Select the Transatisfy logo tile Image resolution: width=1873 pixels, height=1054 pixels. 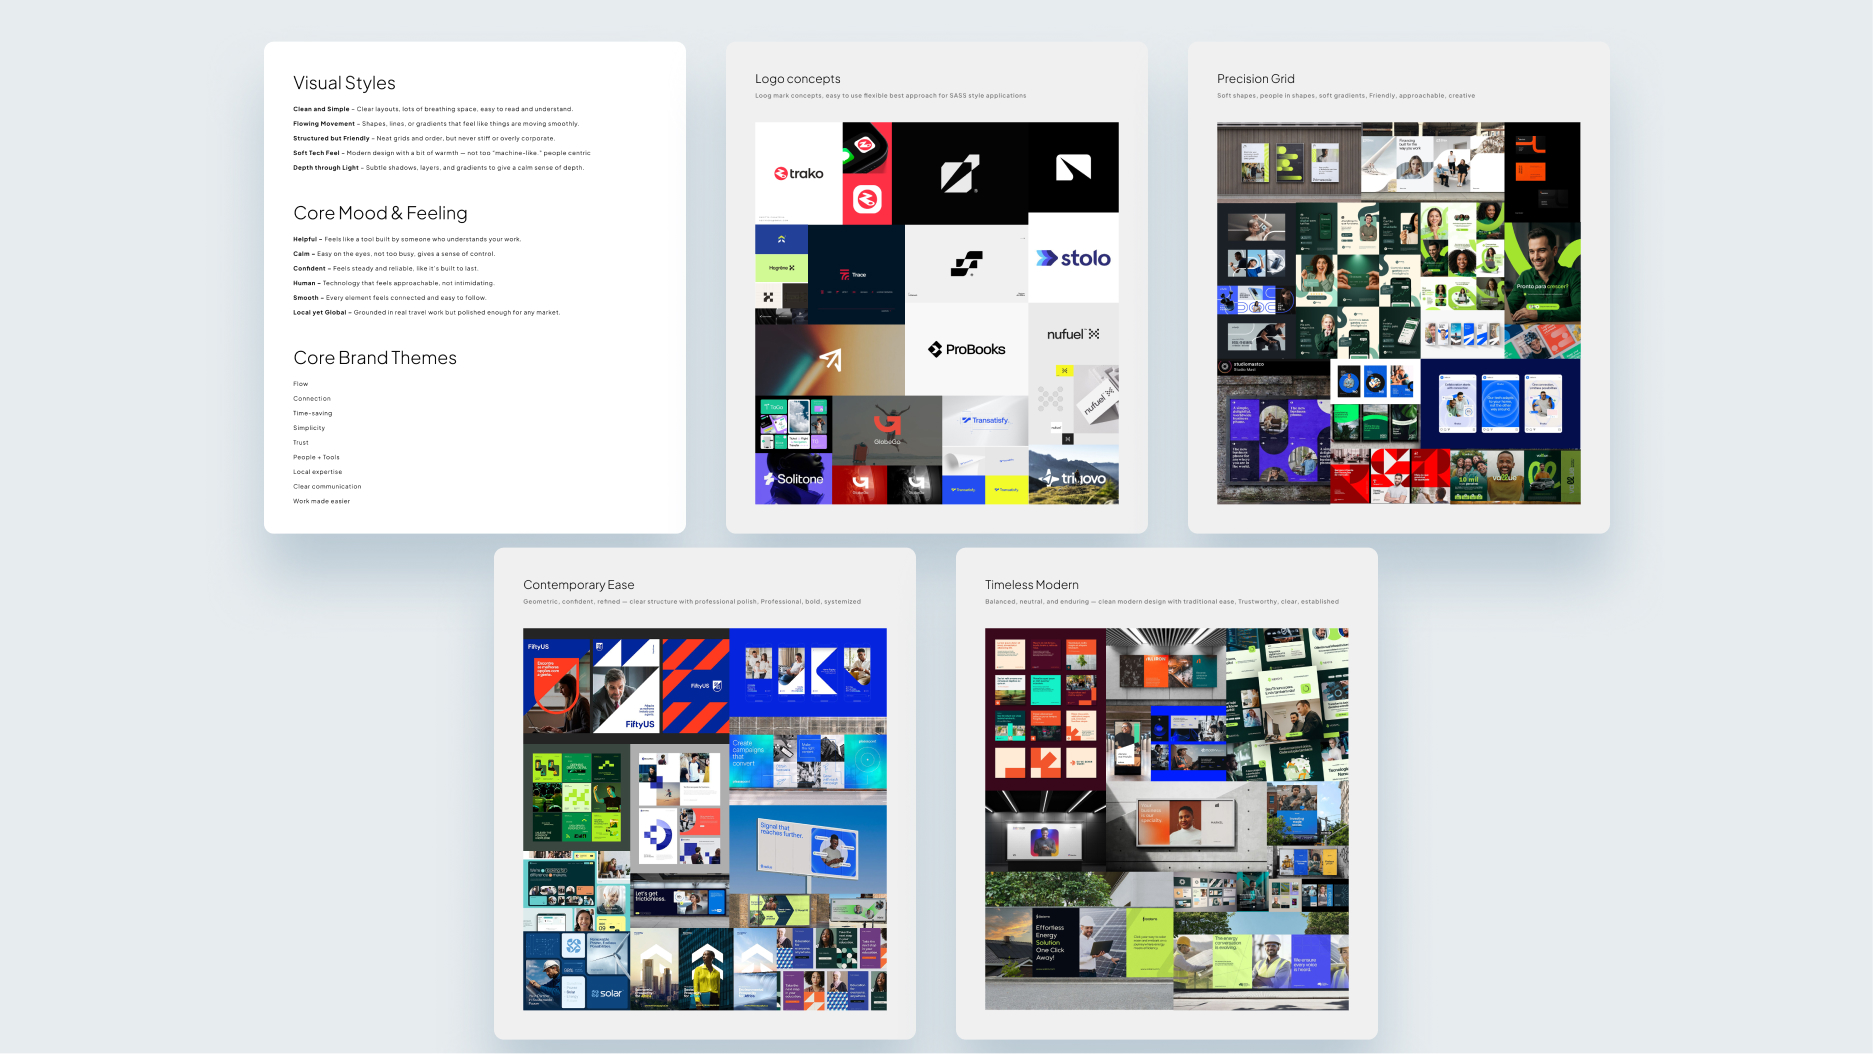[x=985, y=421]
